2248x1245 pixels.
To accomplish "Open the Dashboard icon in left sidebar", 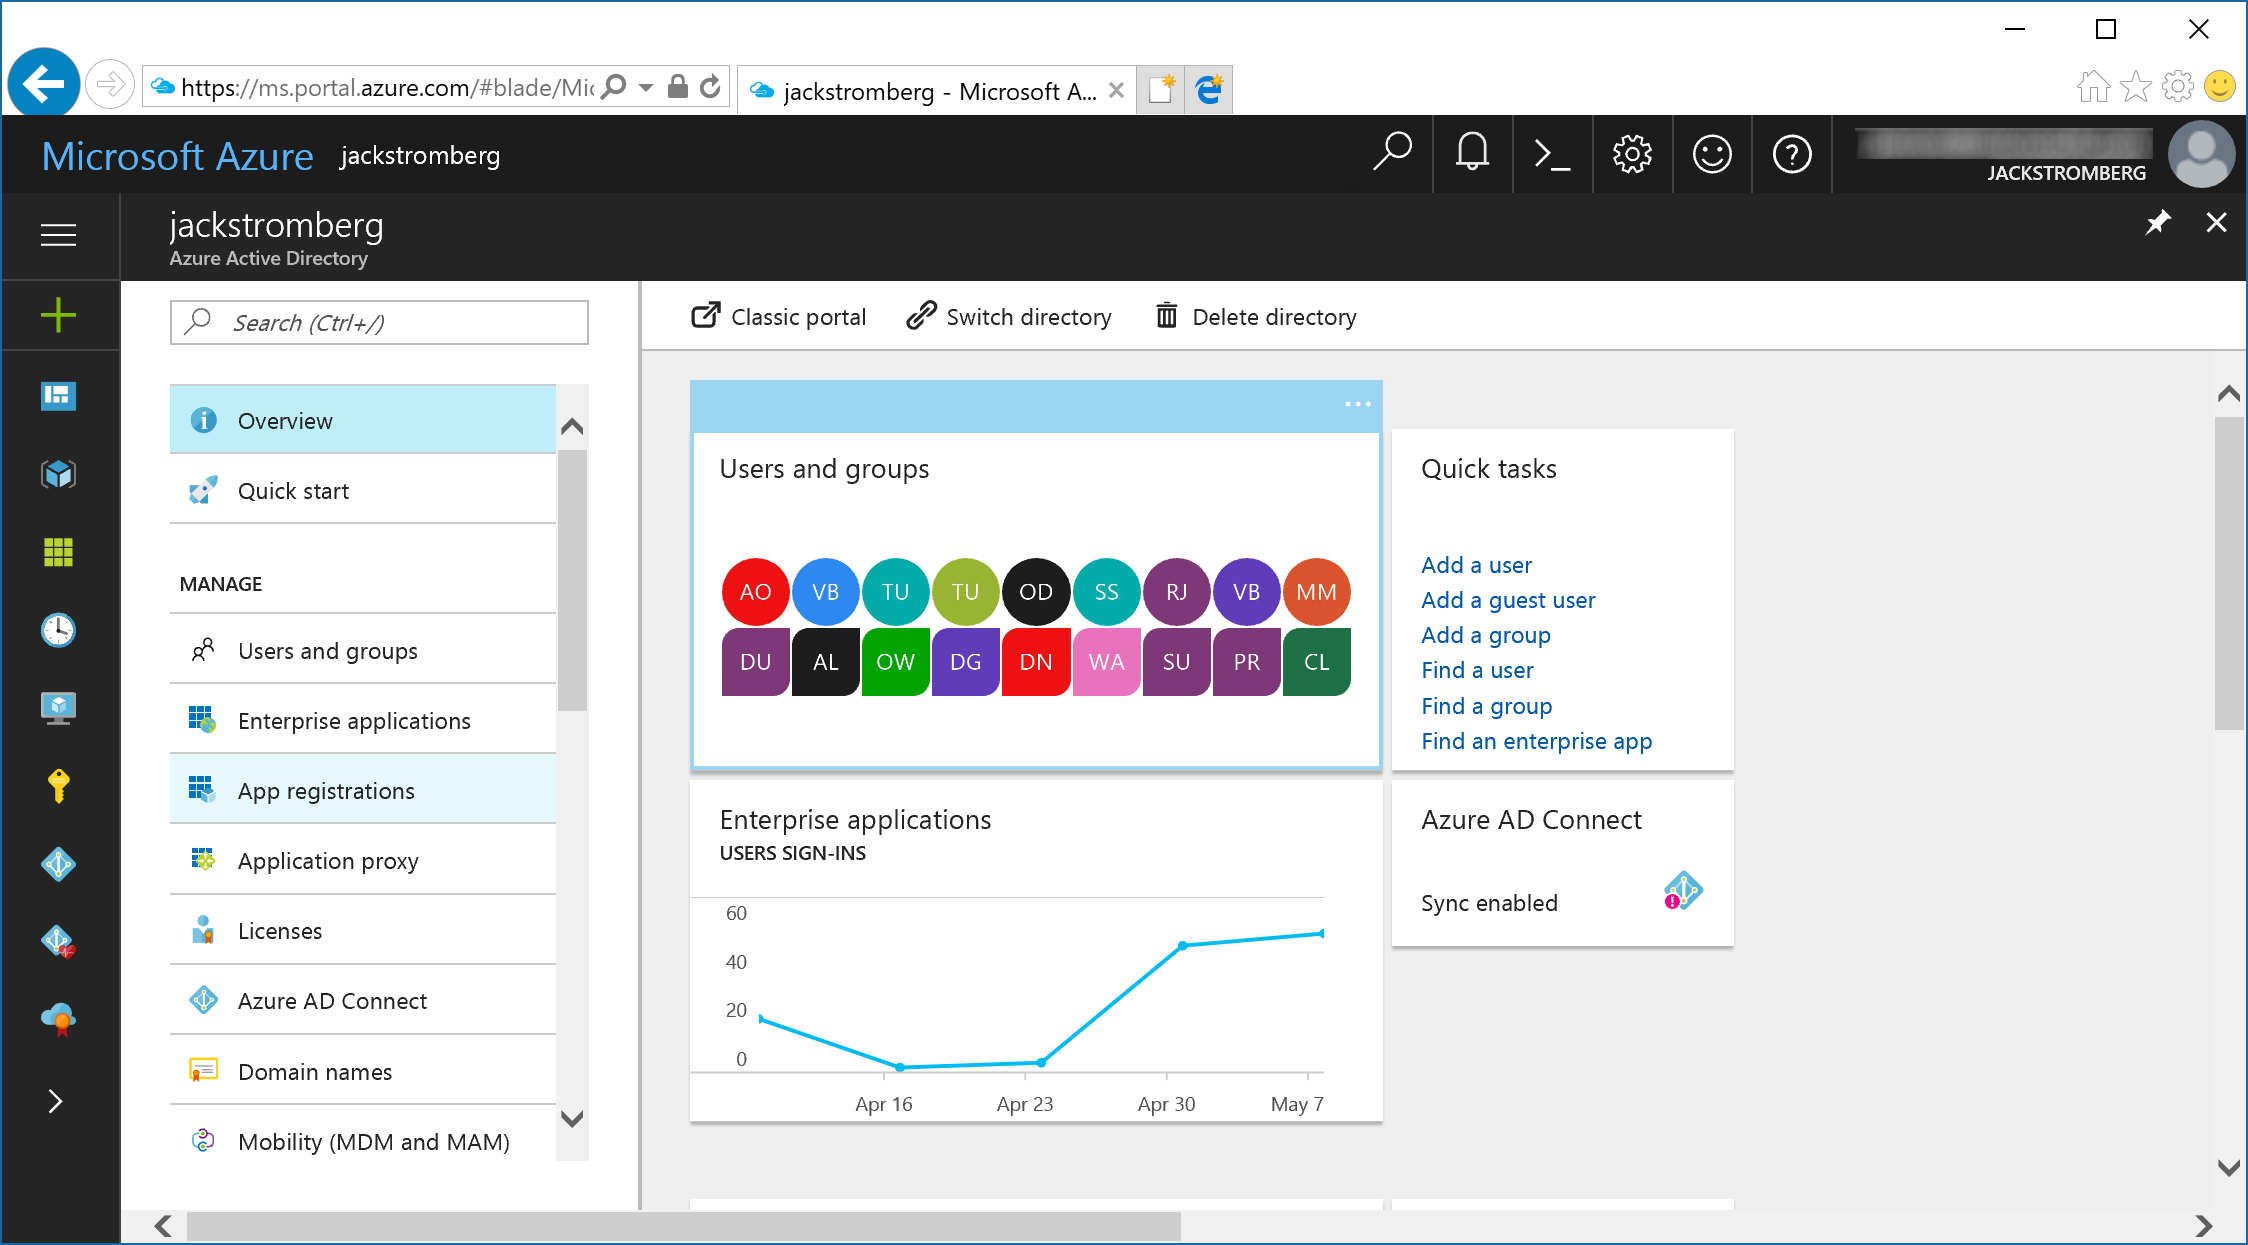I will click(58, 395).
